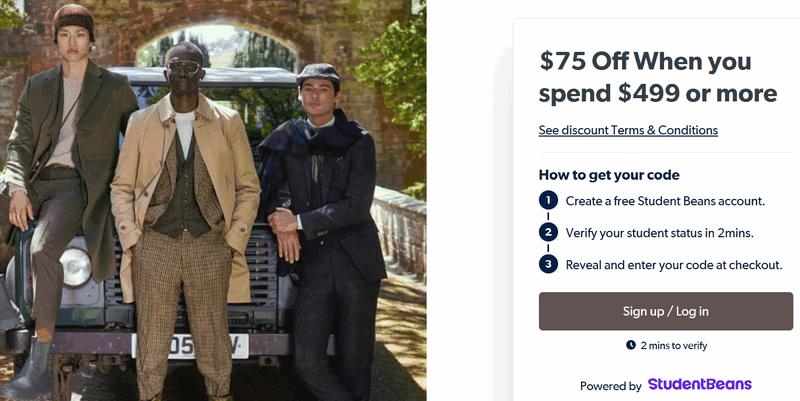Click Reveal and enter your code text
The height and width of the screenshot is (401, 800).
click(x=673, y=265)
